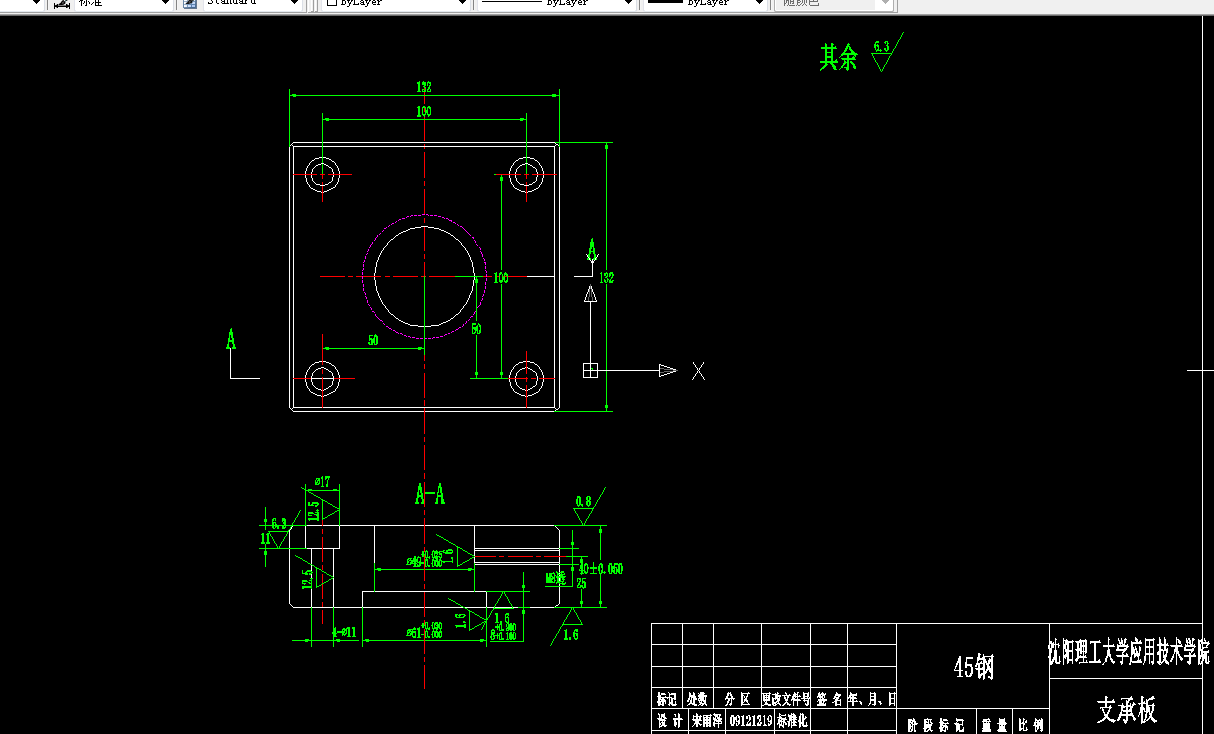Select the designer name 宋雨泽 cell
The image size is (1214, 734).
pos(706,721)
